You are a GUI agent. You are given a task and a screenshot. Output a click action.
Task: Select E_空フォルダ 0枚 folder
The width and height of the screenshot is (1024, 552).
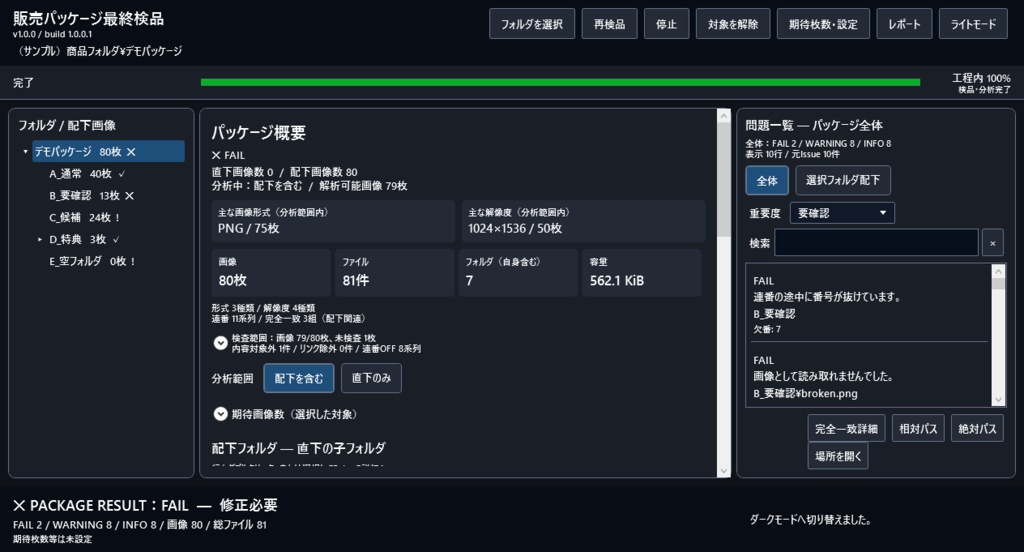tap(88, 261)
